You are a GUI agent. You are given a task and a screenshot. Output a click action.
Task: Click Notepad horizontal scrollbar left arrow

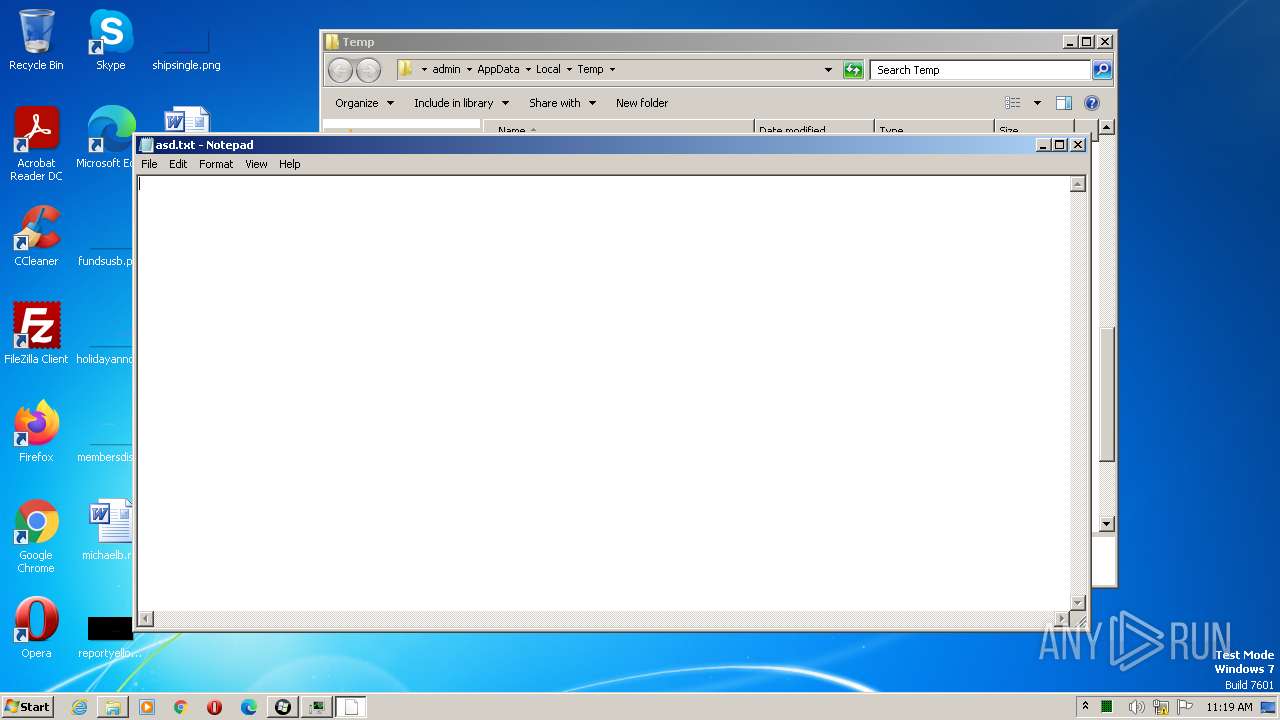(x=146, y=619)
